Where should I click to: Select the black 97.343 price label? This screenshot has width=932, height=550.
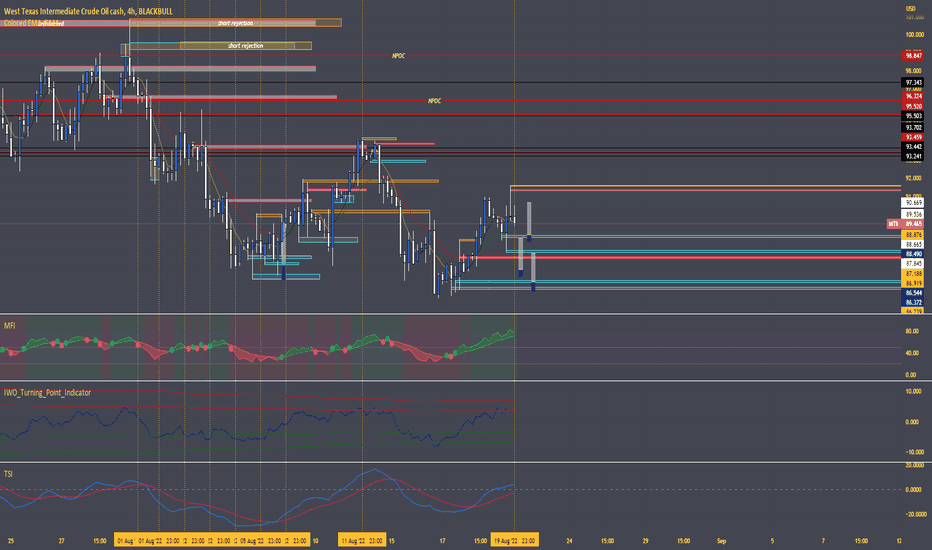click(913, 83)
